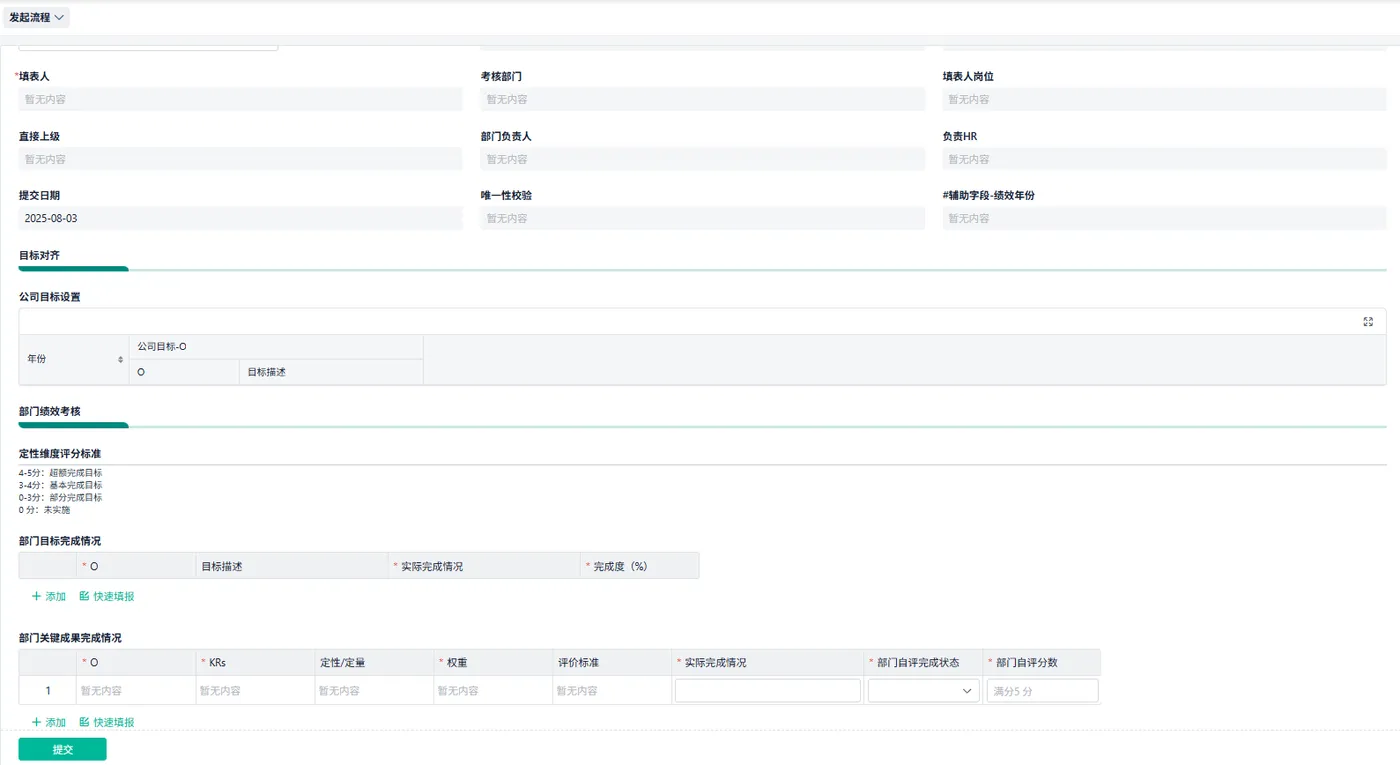
Task: Select the 目标对齐 section tab
Action: point(40,256)
